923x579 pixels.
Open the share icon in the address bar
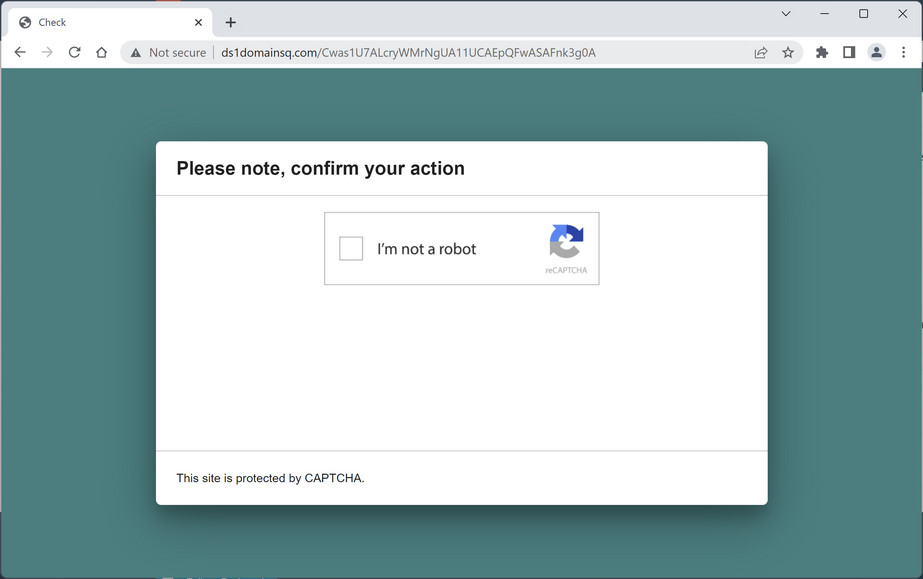pos(760,52)
